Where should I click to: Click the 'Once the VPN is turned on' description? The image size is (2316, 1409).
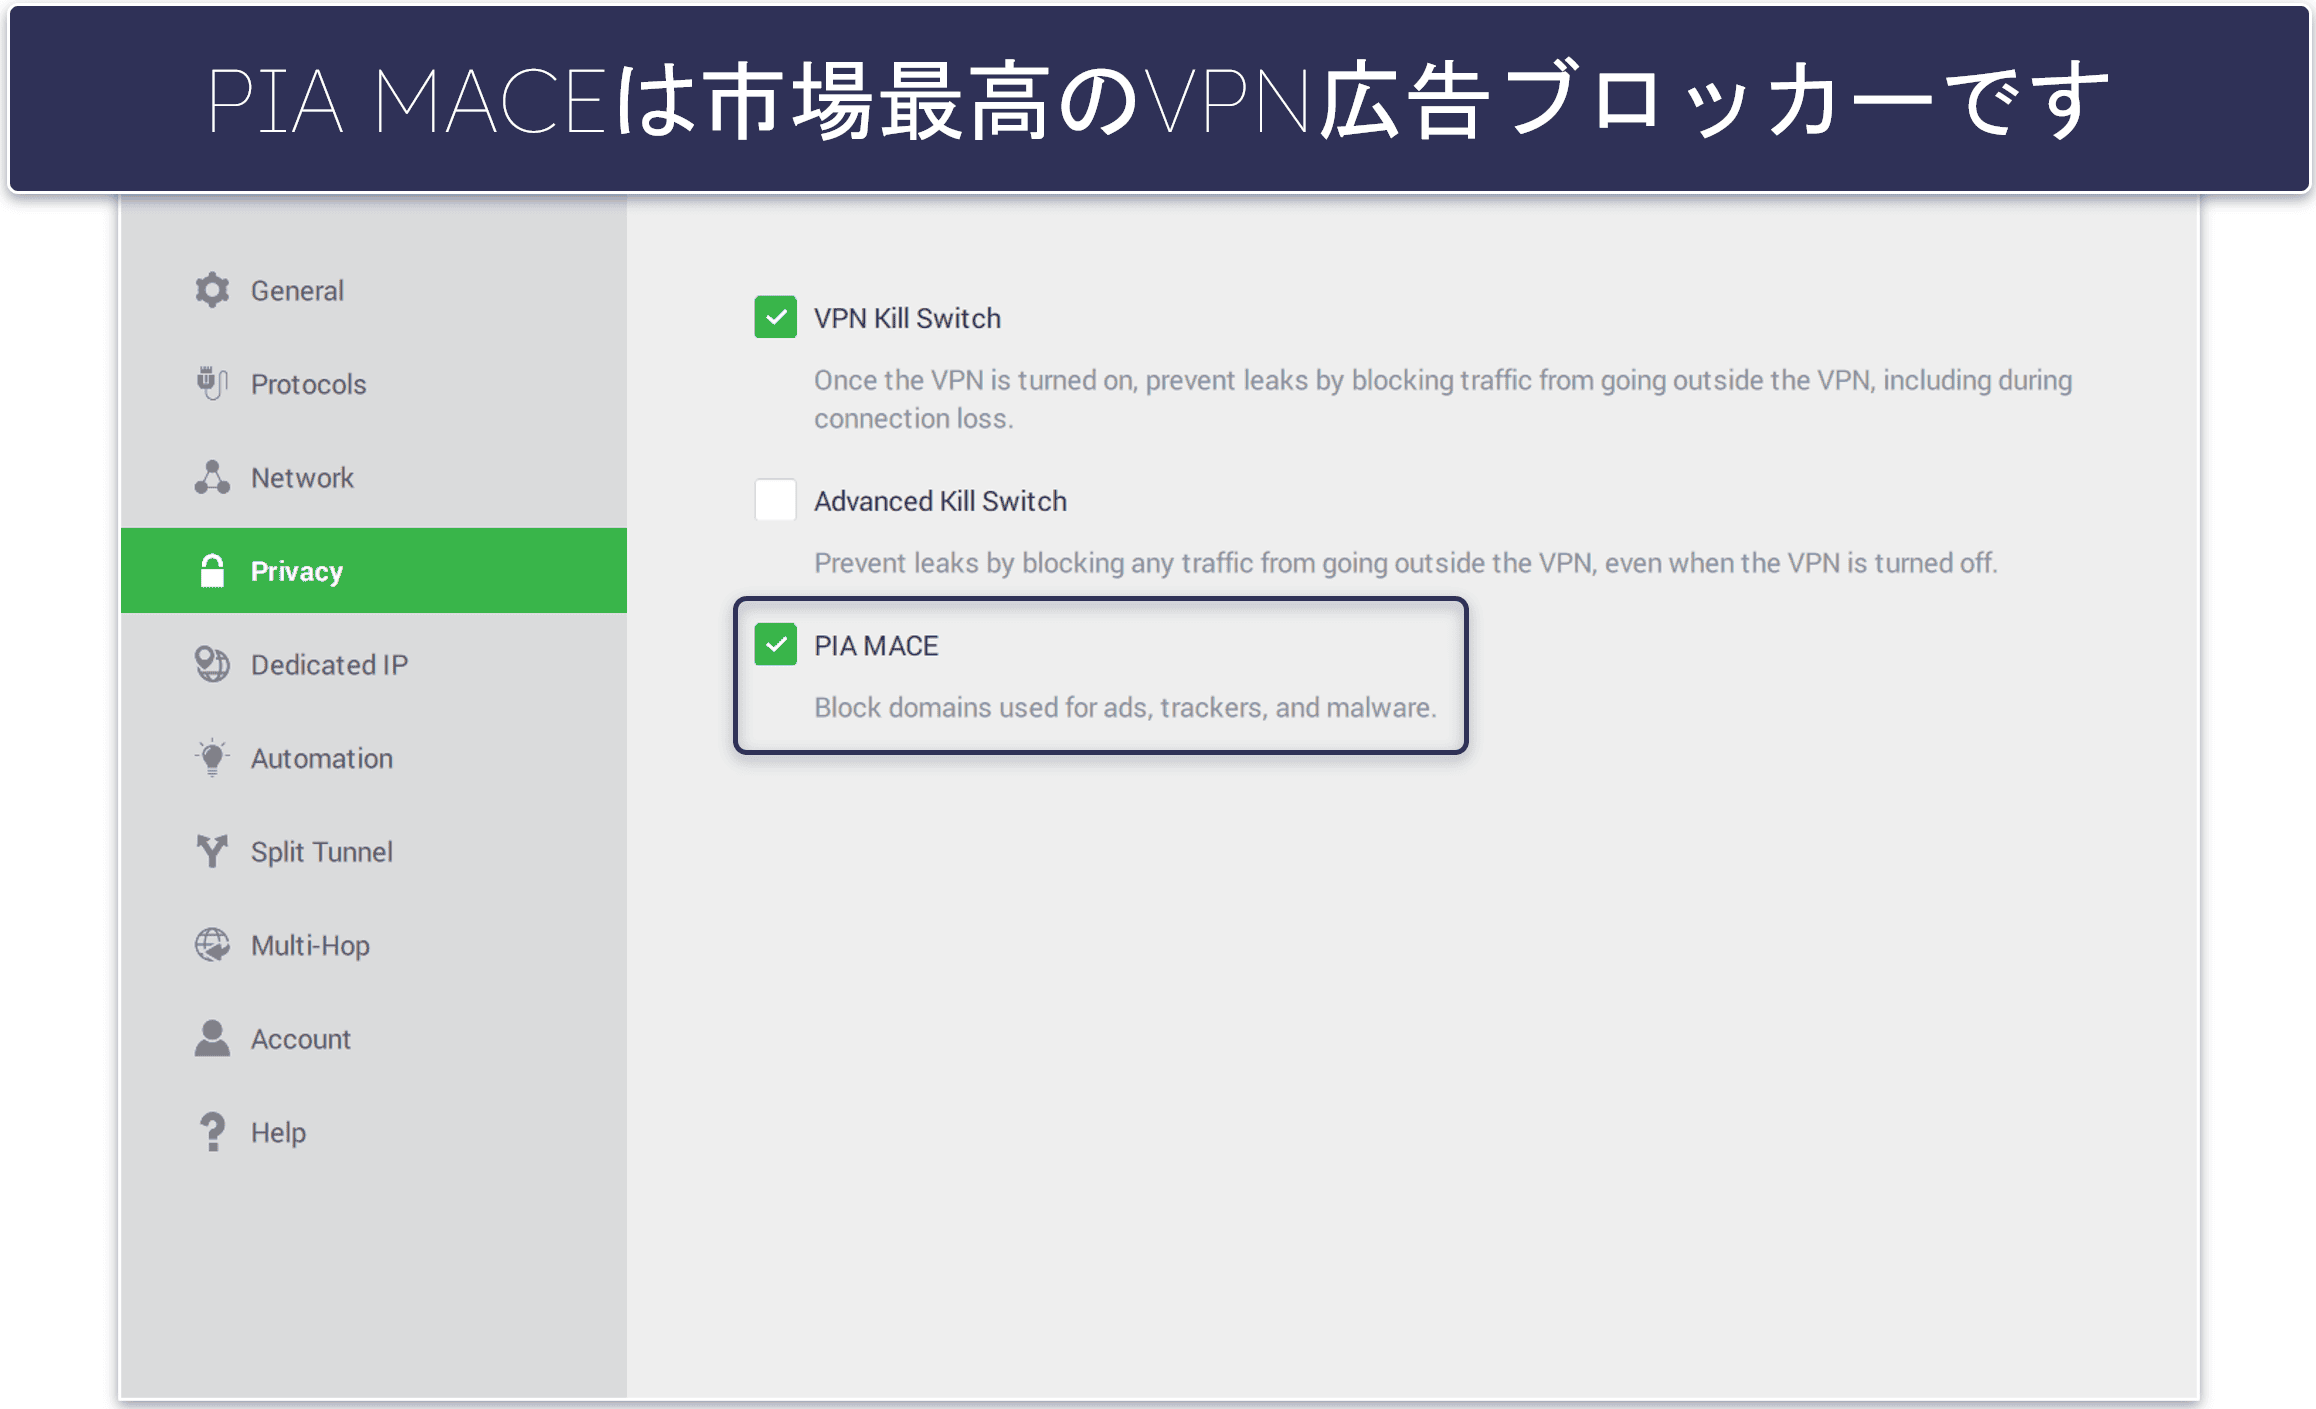tap(1443, 399)
